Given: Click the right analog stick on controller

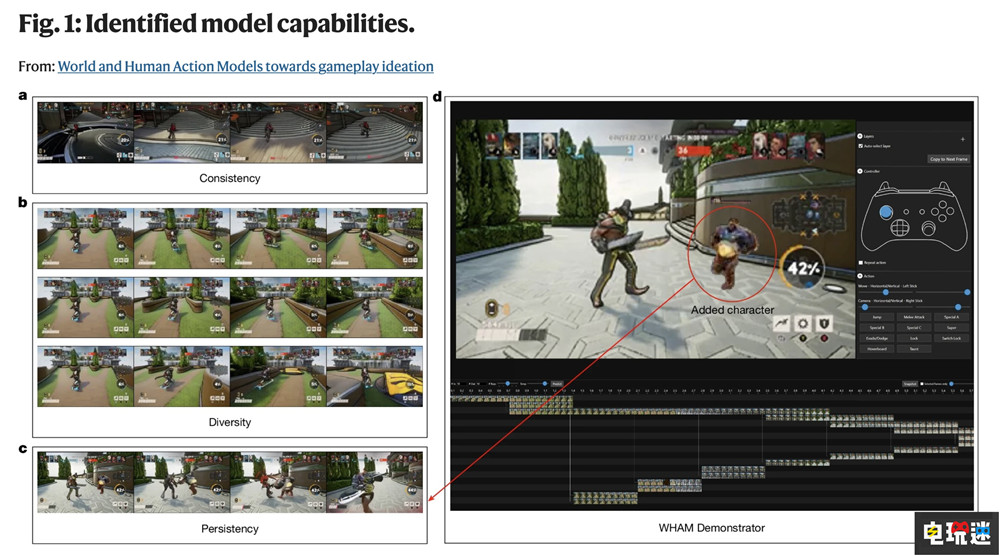Looking at the screenshot, I should [929, 228].
